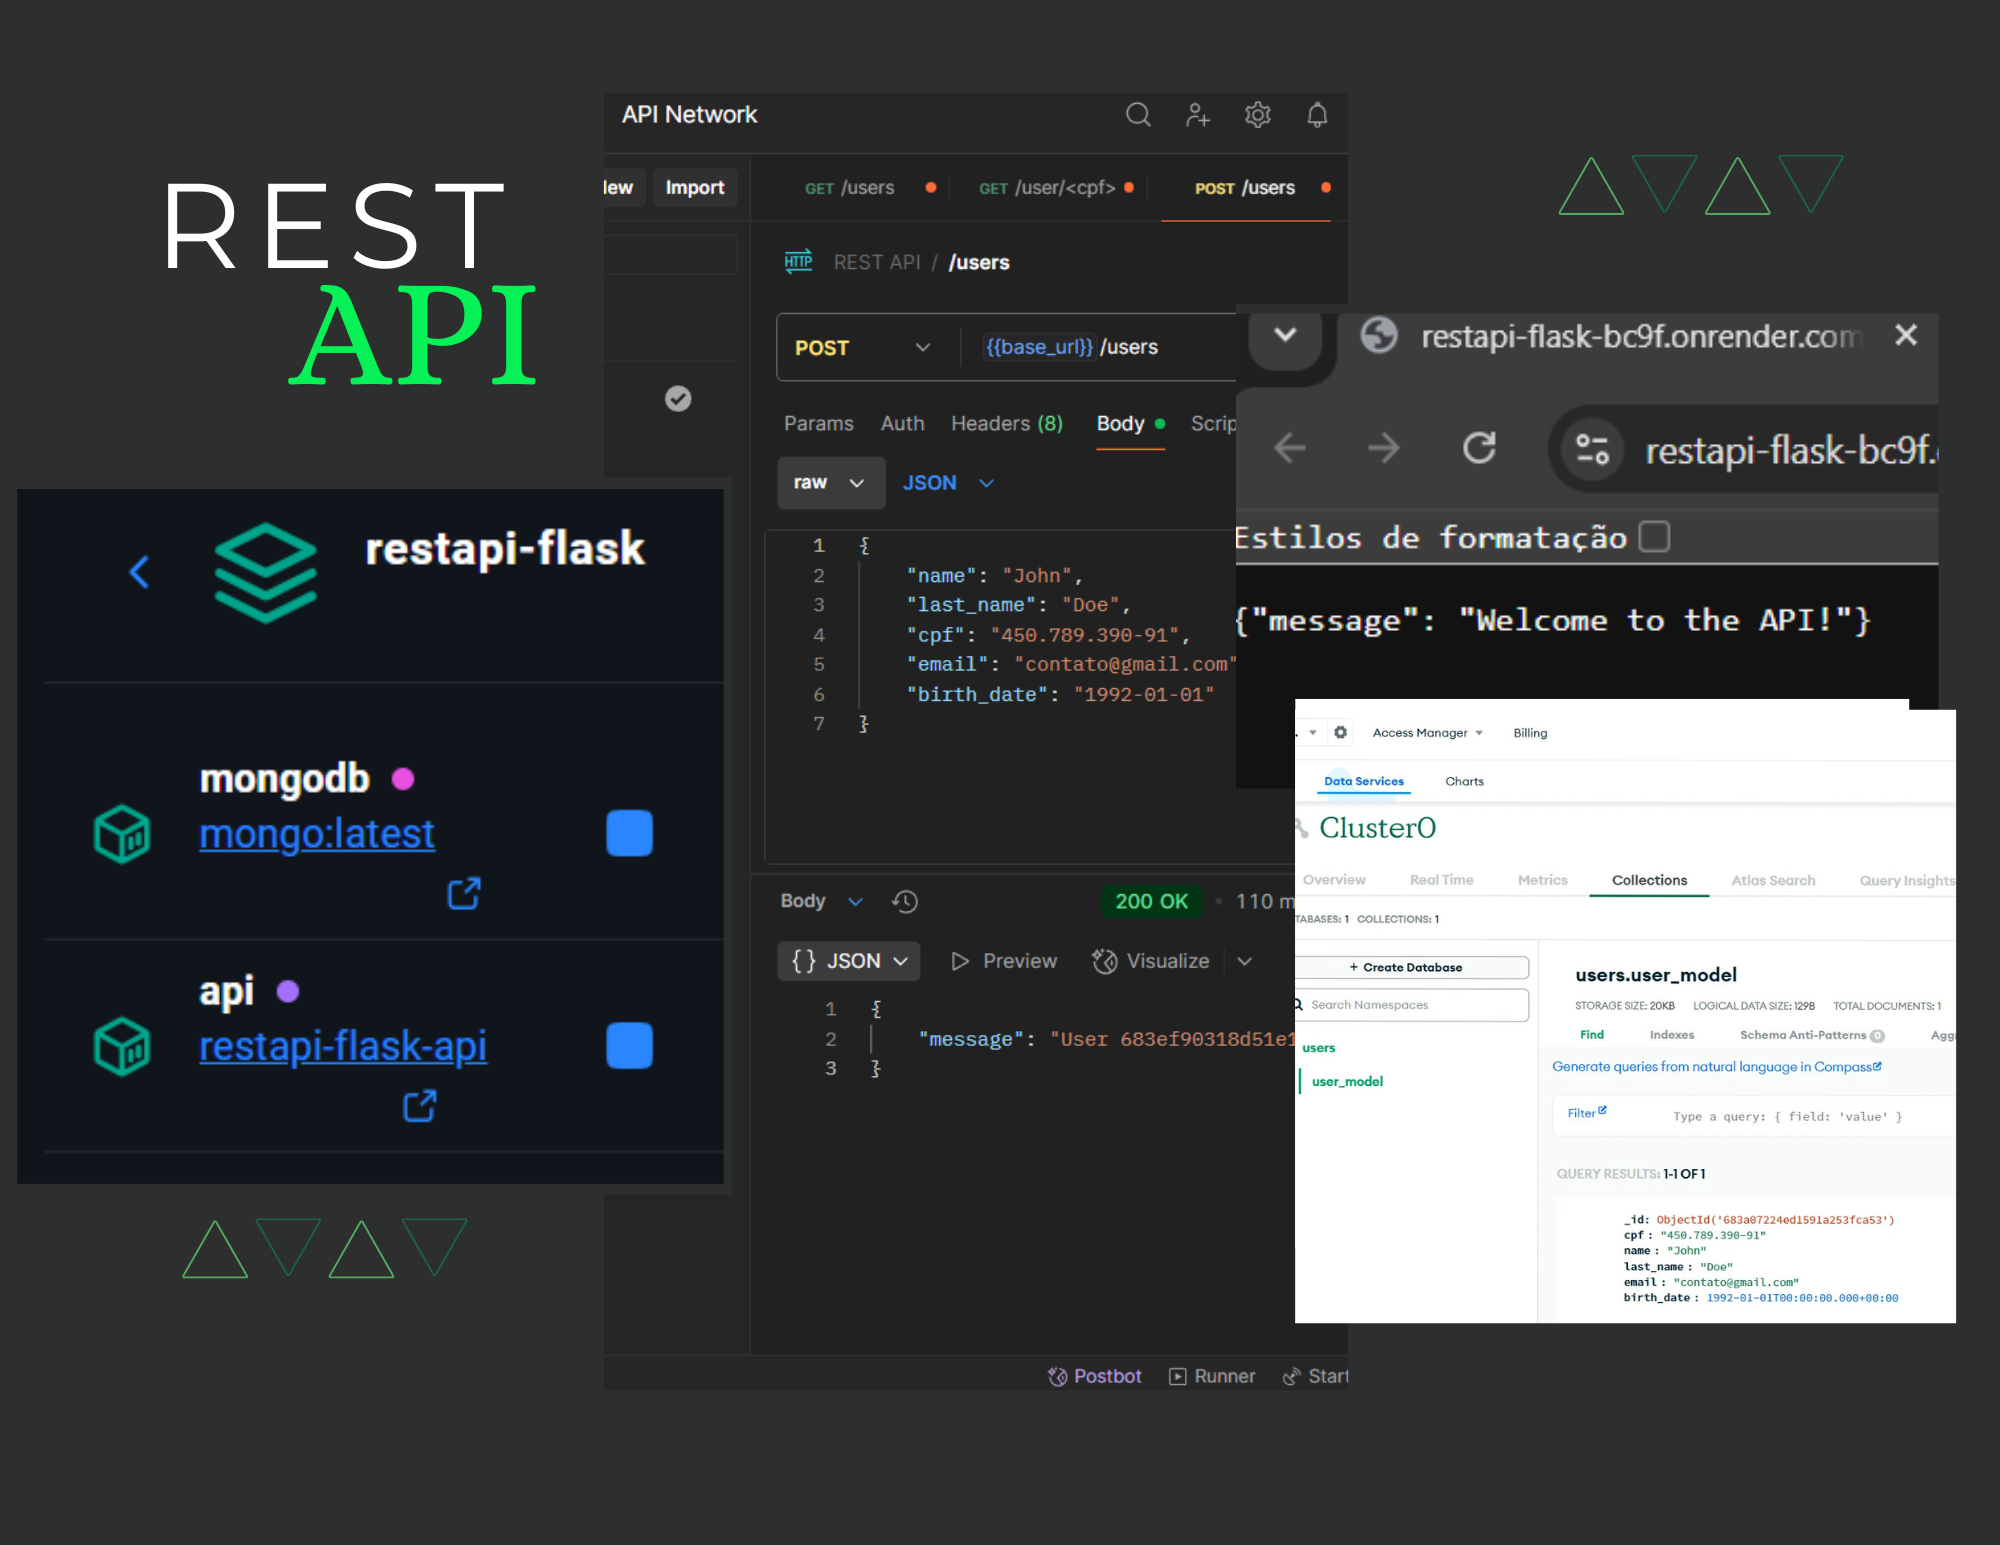The width and height of the screenshot is (2000, 1545).
Task: Click the back chevron beside restapi-flask
Action: (139, 572)
